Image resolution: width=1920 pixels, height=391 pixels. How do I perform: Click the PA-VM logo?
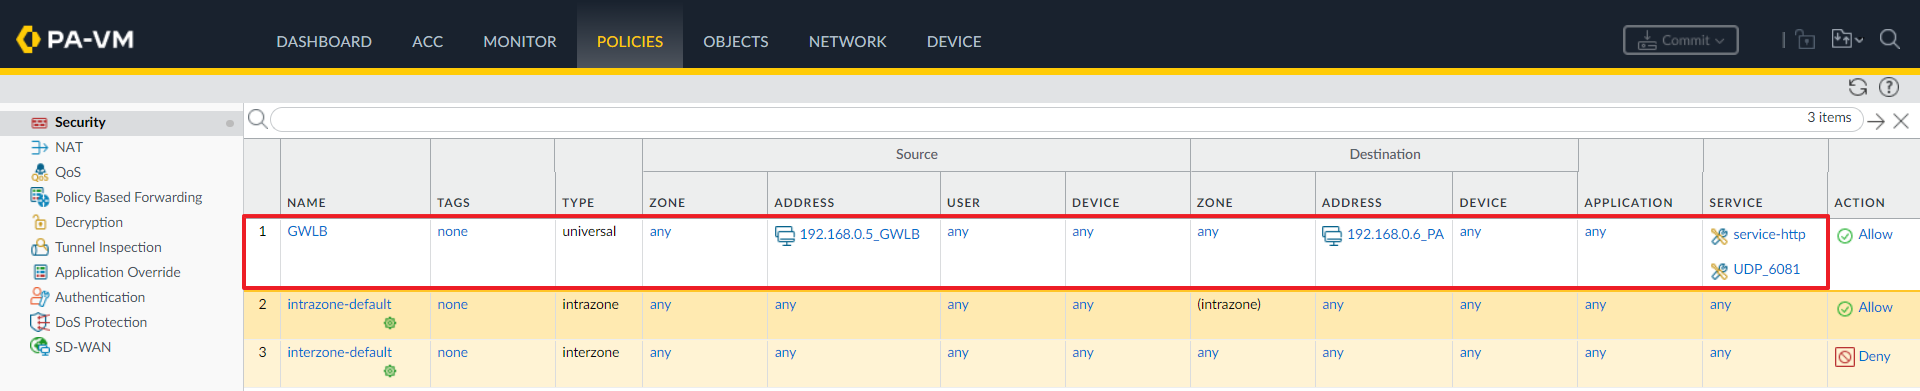75,39
